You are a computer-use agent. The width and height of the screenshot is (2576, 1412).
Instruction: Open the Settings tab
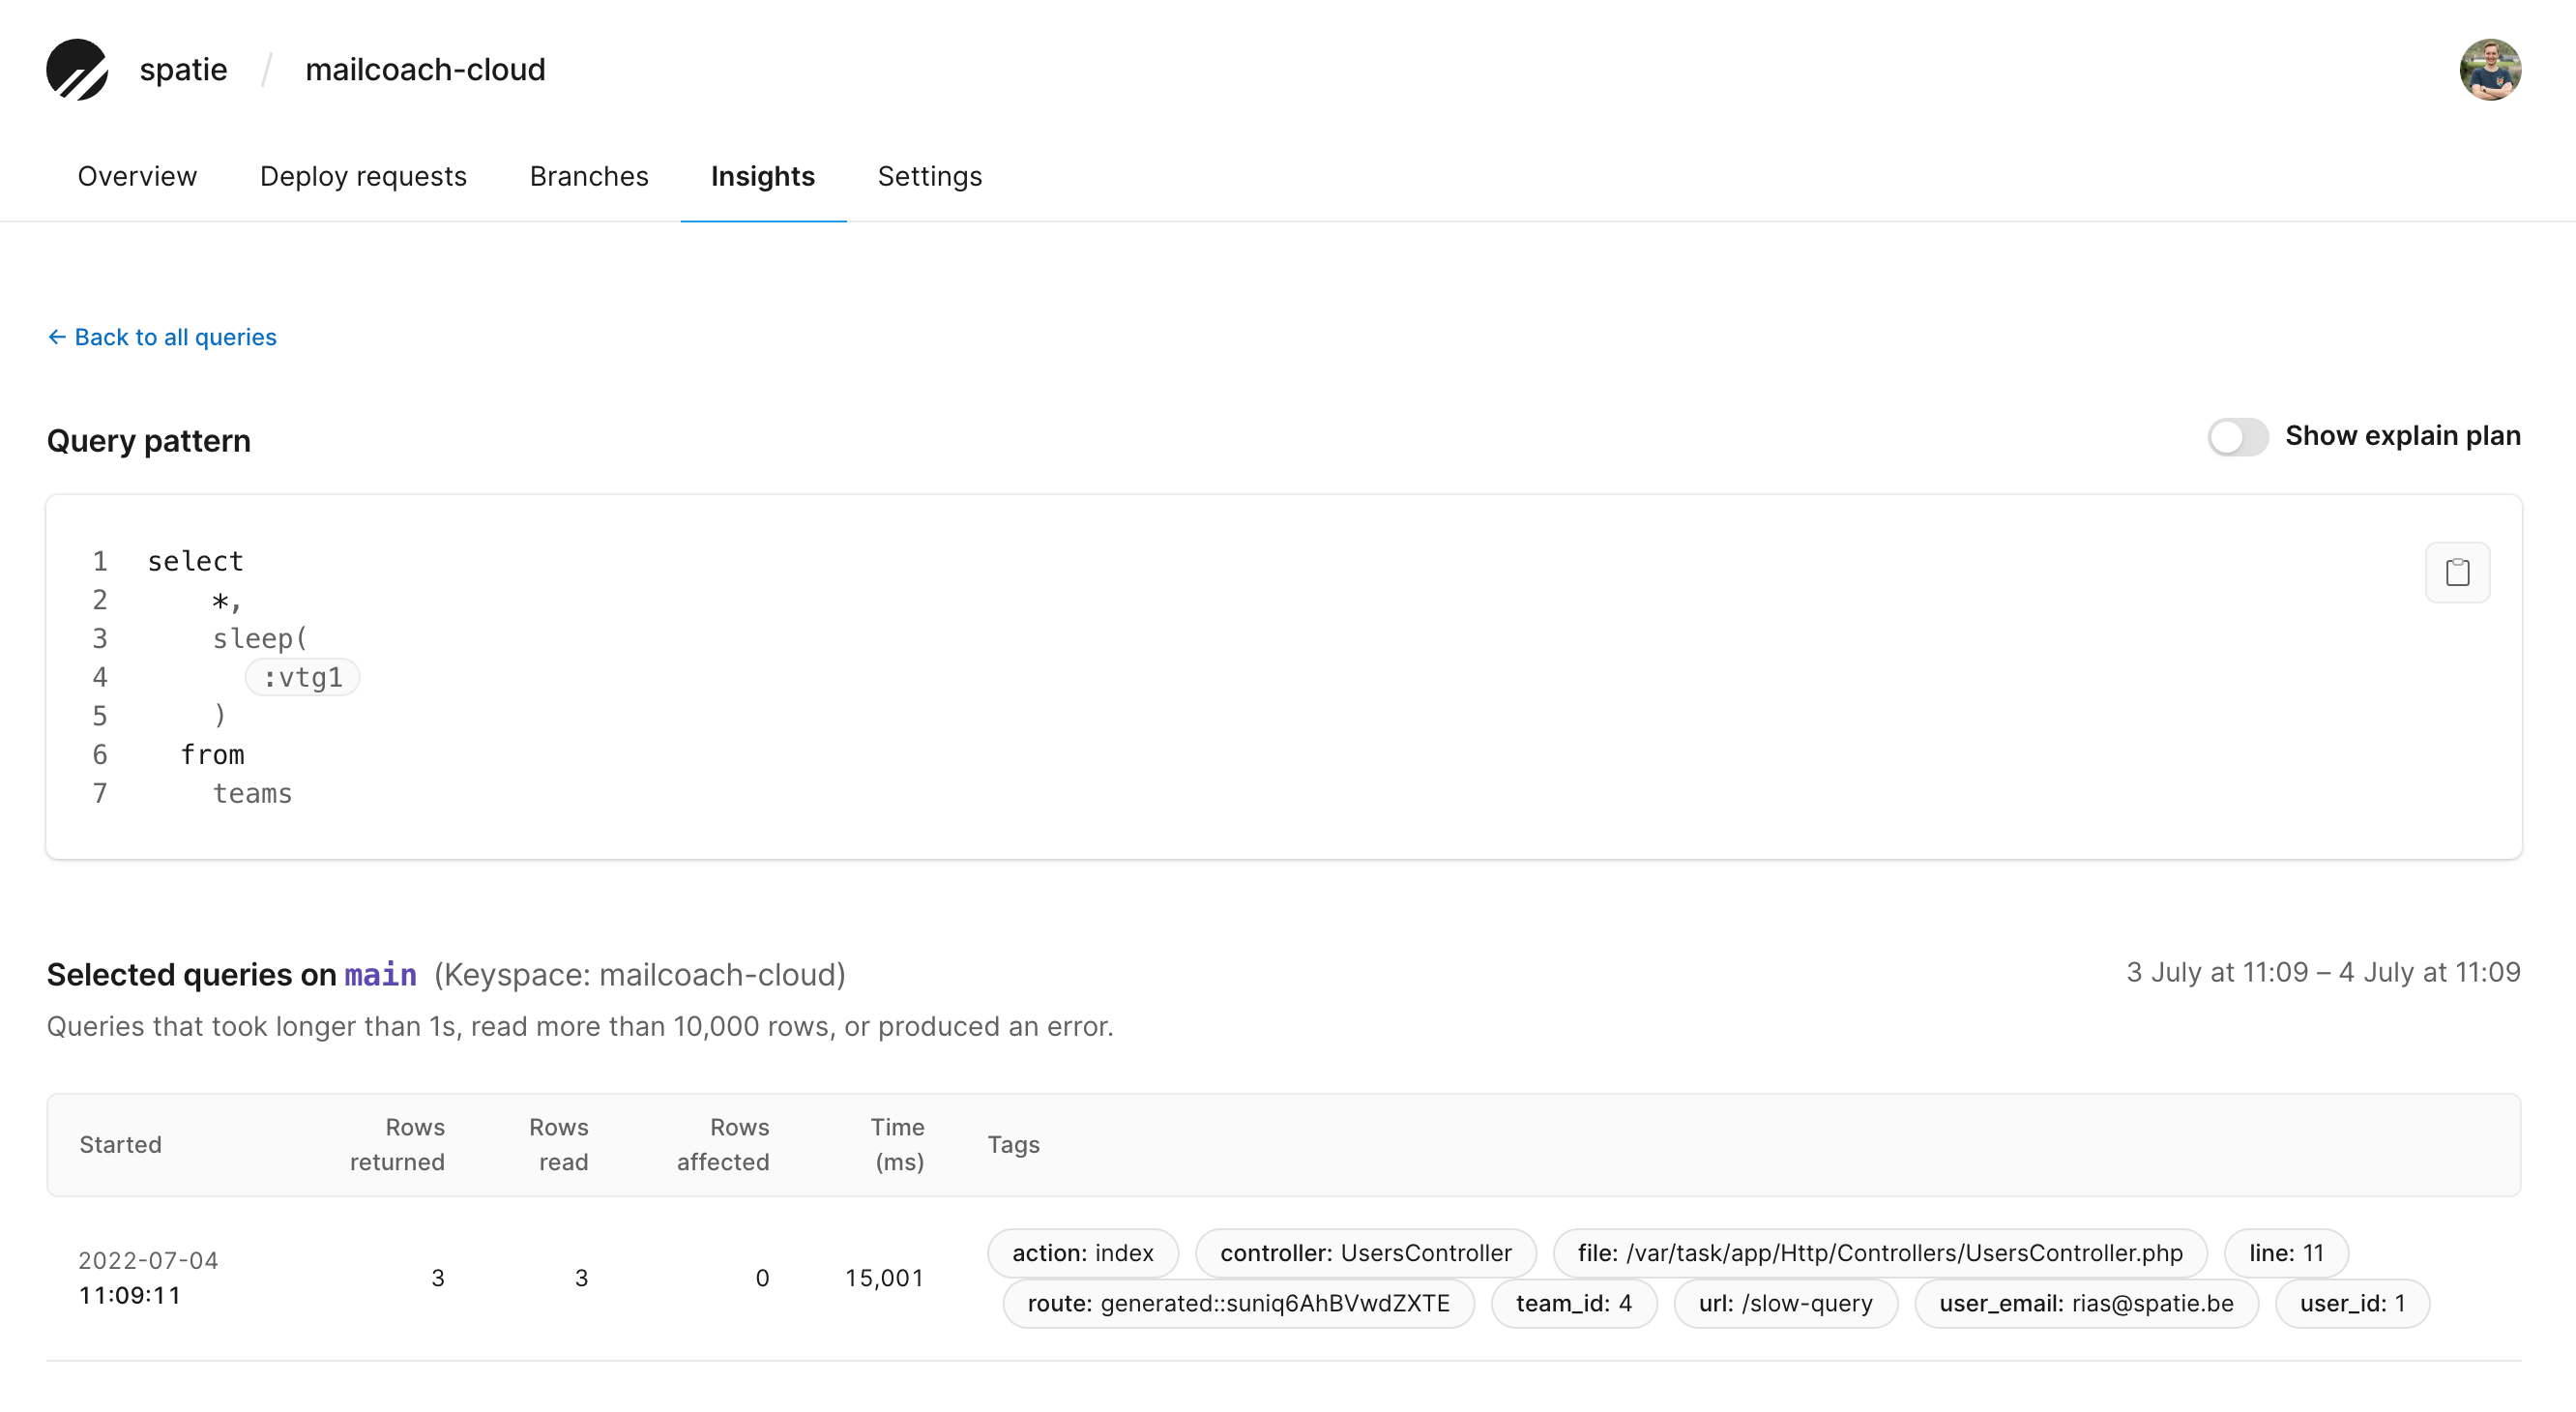930,177
